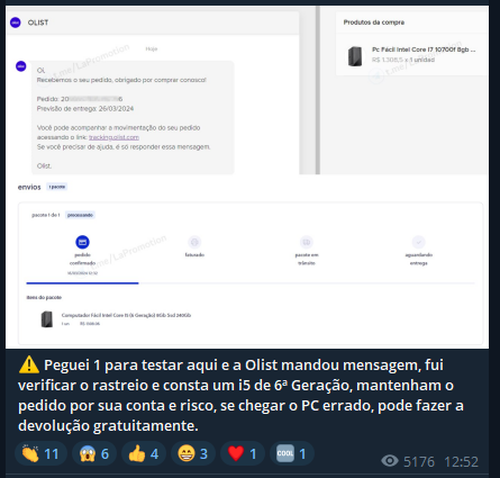Click the computer thumbnail in itens do pacote
500x478 pixels.
[x=47, y=319]
